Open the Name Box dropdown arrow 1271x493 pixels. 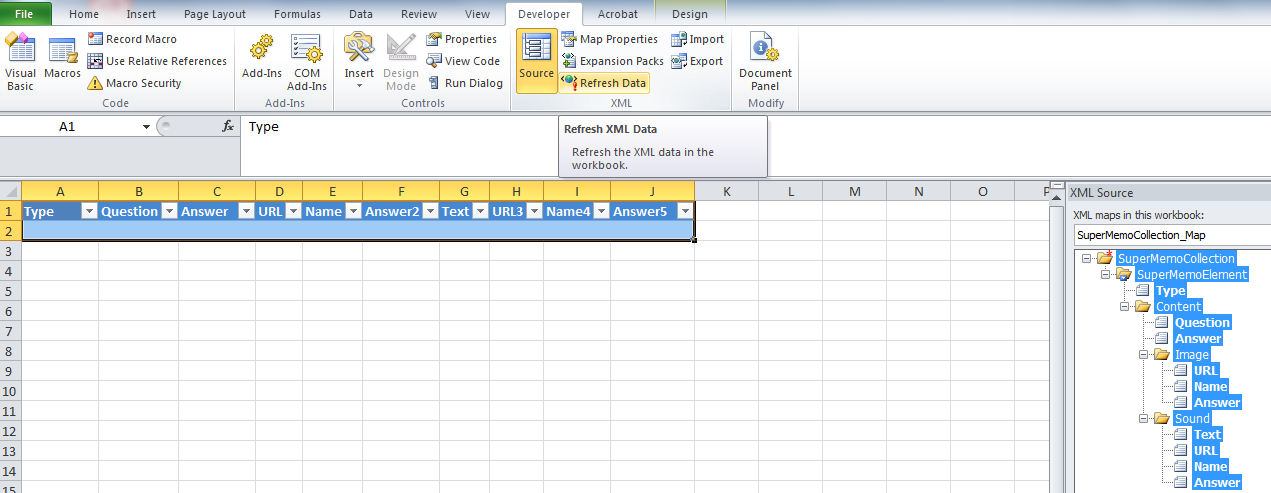tap(146, 127)
